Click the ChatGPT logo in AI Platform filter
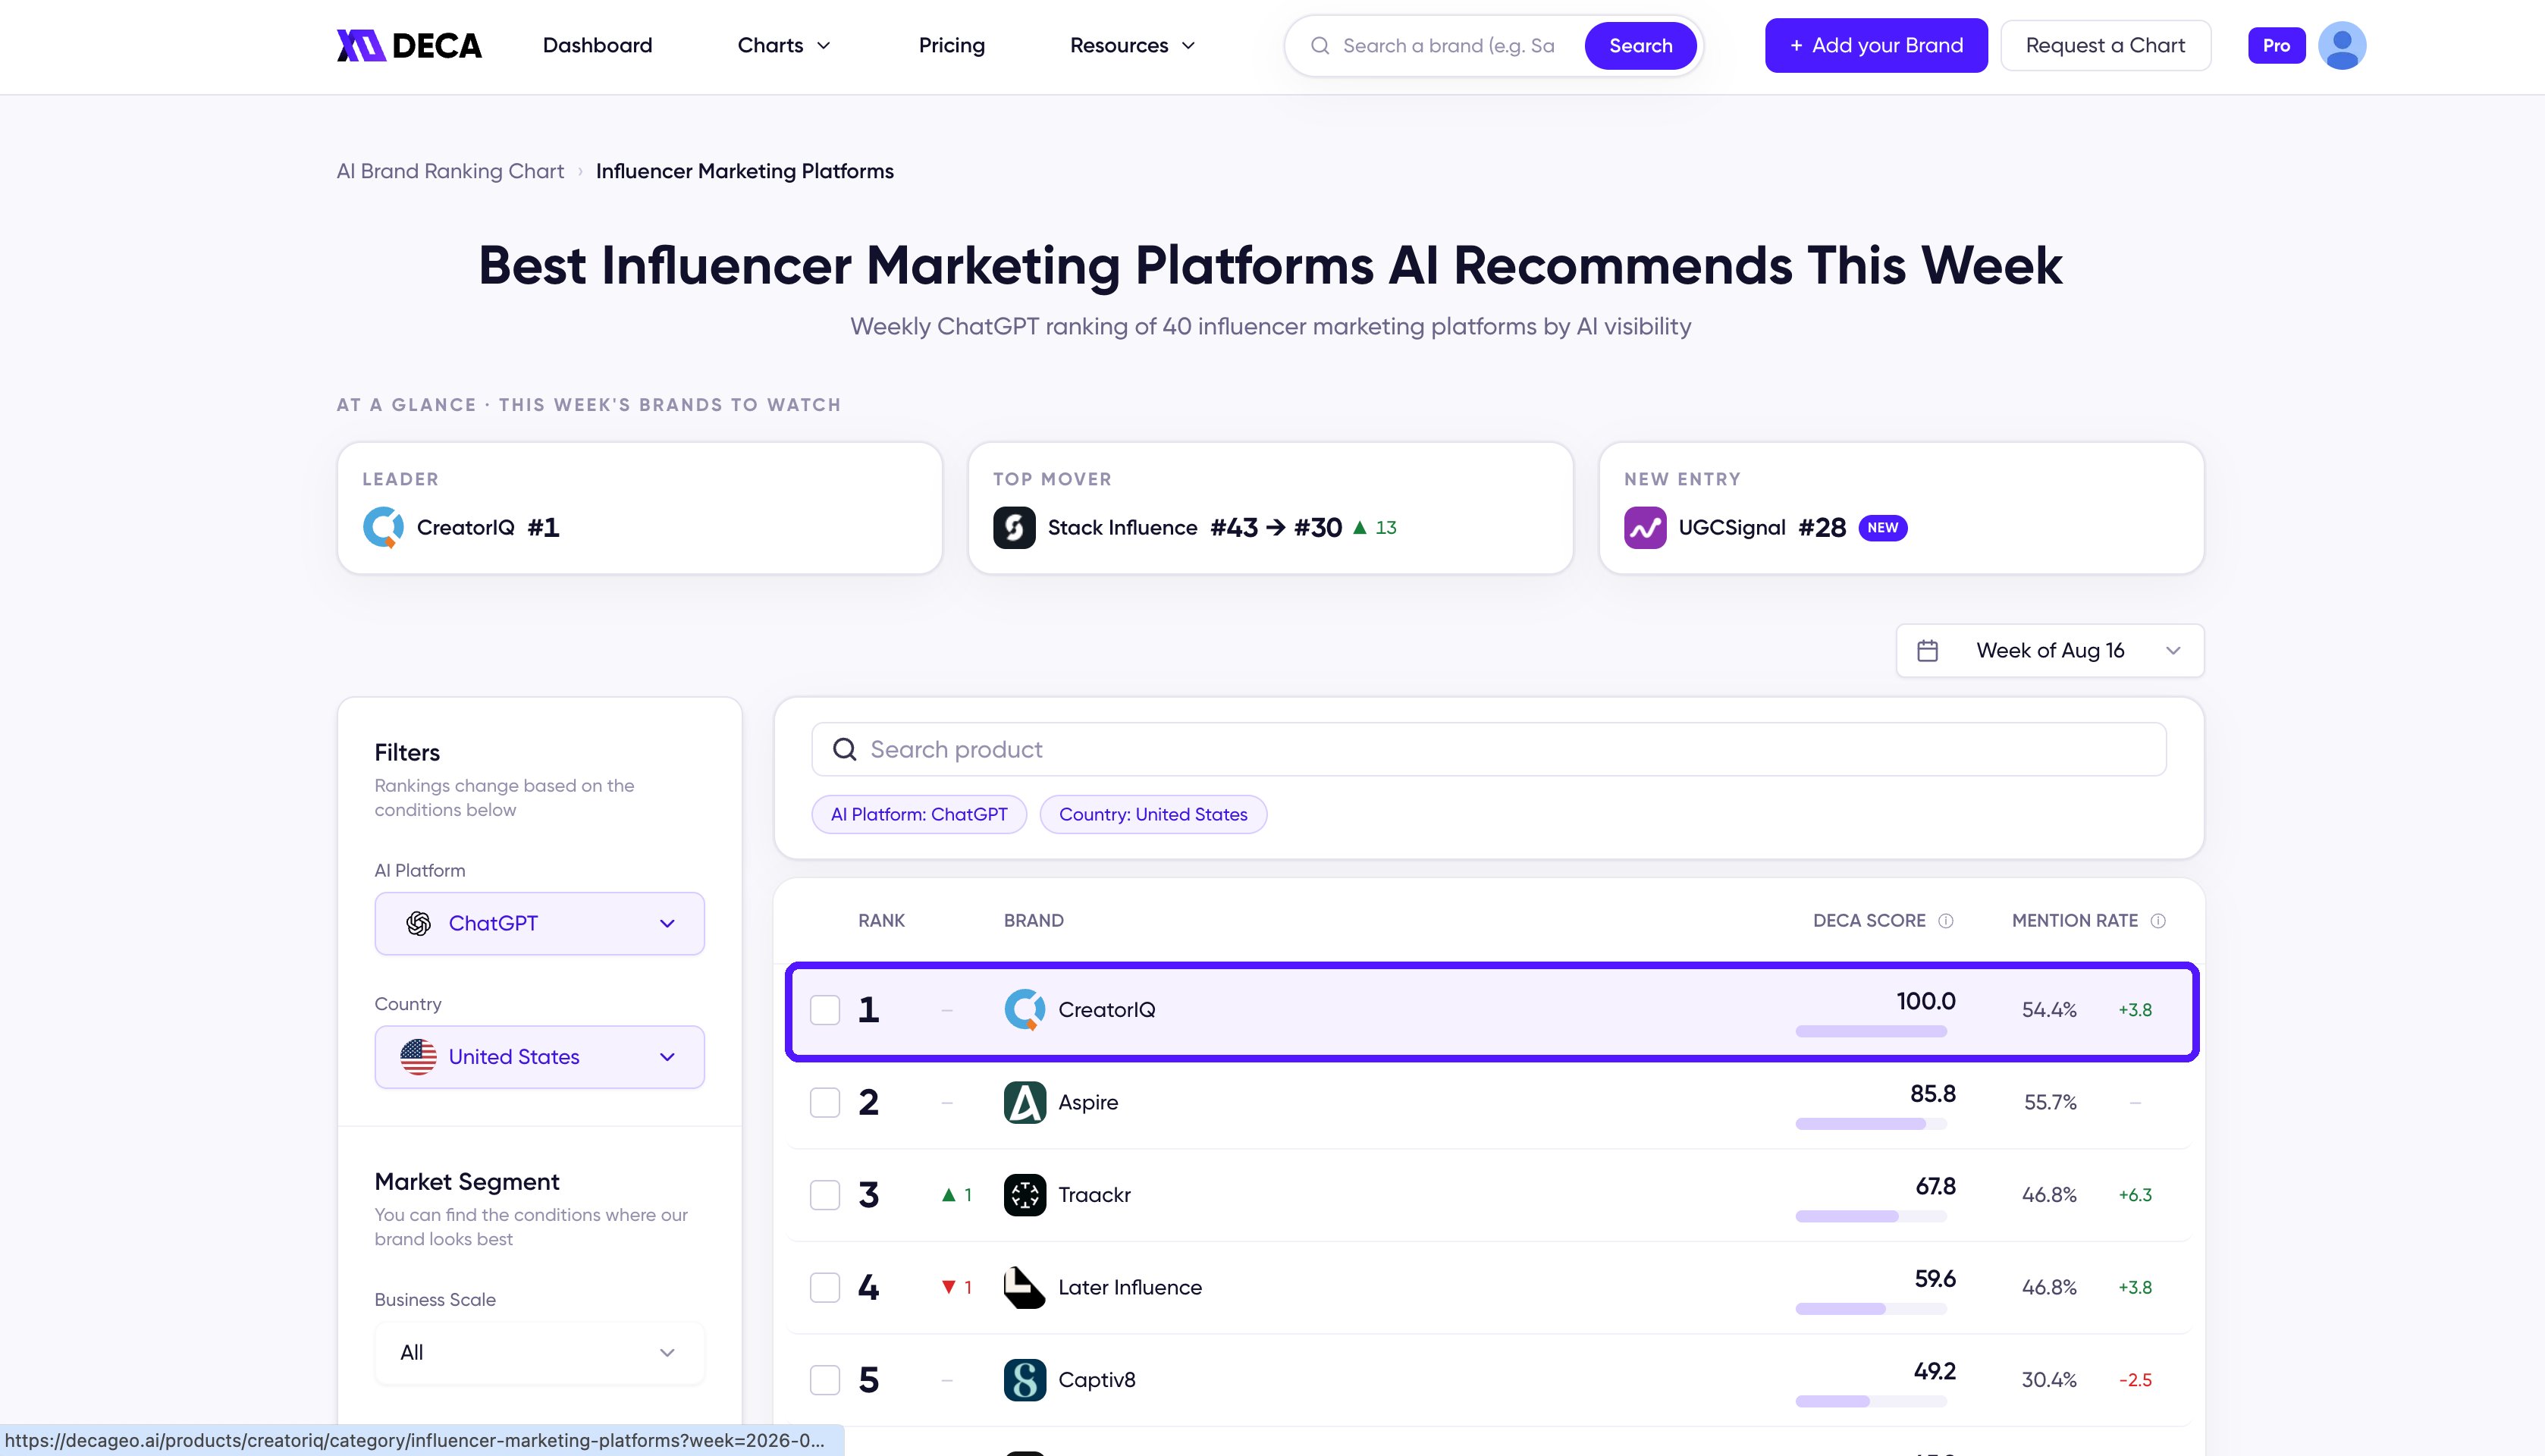The width and height of the screenshot is (2545, 1456). click(x=419, y=923)
